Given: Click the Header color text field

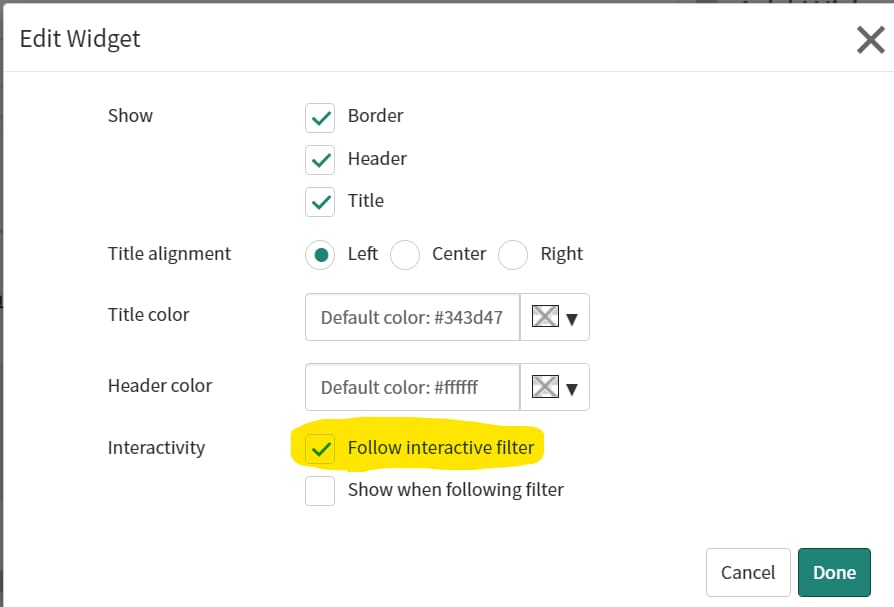Looking at the screenshot, I should pyautogui.click(x=412, y=387).
